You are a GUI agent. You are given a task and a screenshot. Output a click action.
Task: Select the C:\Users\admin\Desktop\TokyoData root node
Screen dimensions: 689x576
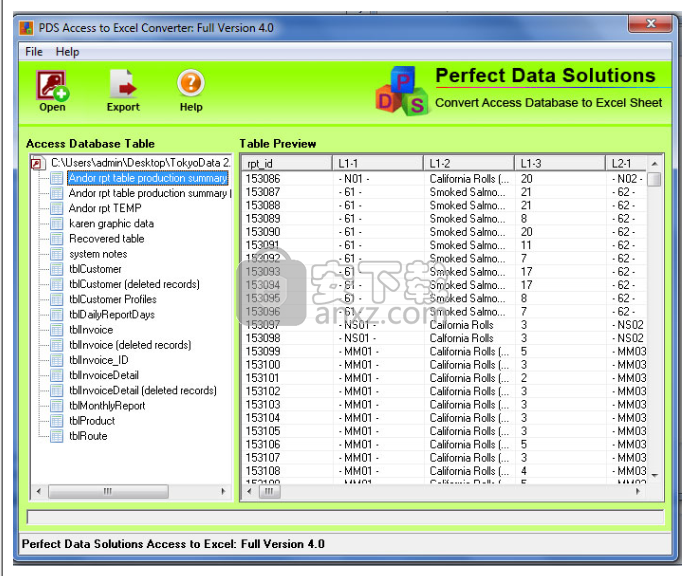[140, 163]
